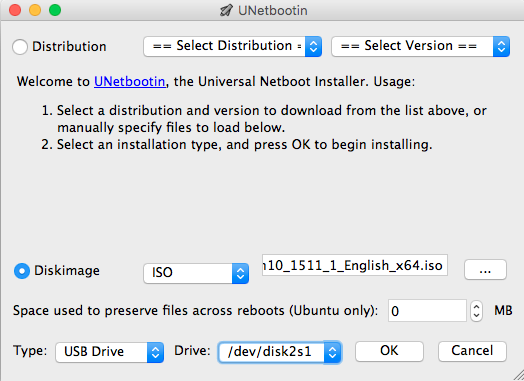Select the Distribution radio button
Image resolution: width=524 pixels, height=381 pixels.
(x=20, y=47)
